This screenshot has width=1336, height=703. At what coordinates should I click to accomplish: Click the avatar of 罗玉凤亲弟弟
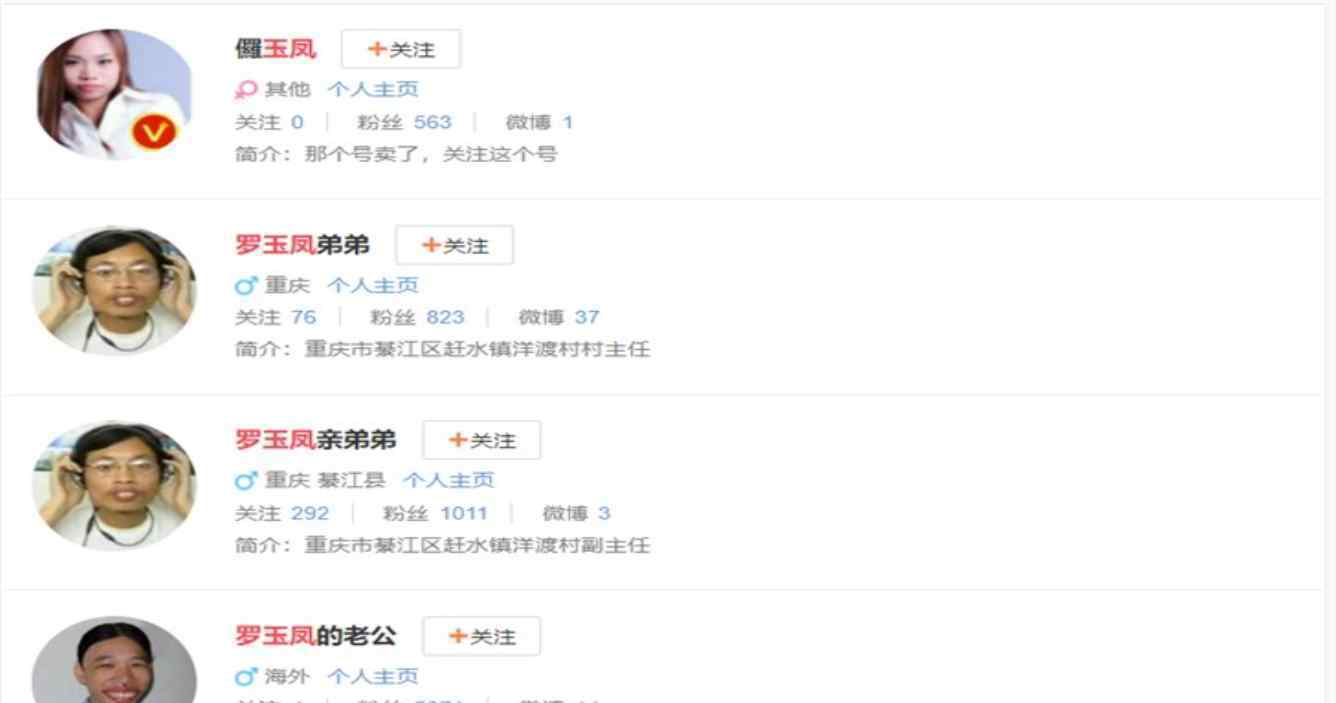pyautogui.click(x=114, y=487)
